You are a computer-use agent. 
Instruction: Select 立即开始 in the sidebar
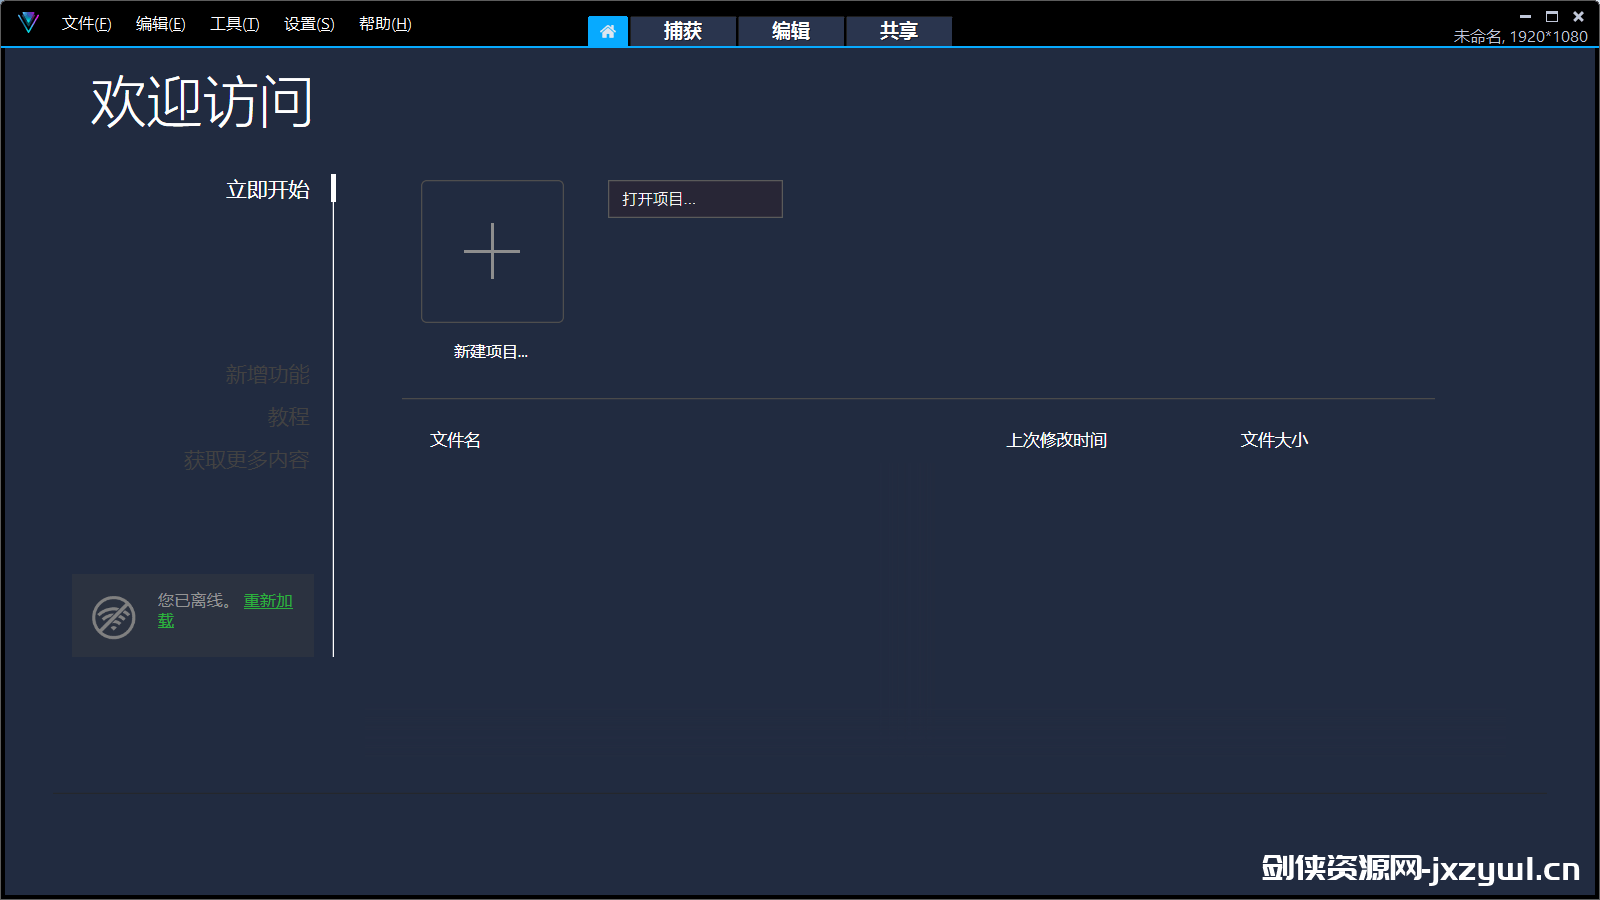pyautogui.click(x=267, y=190)
